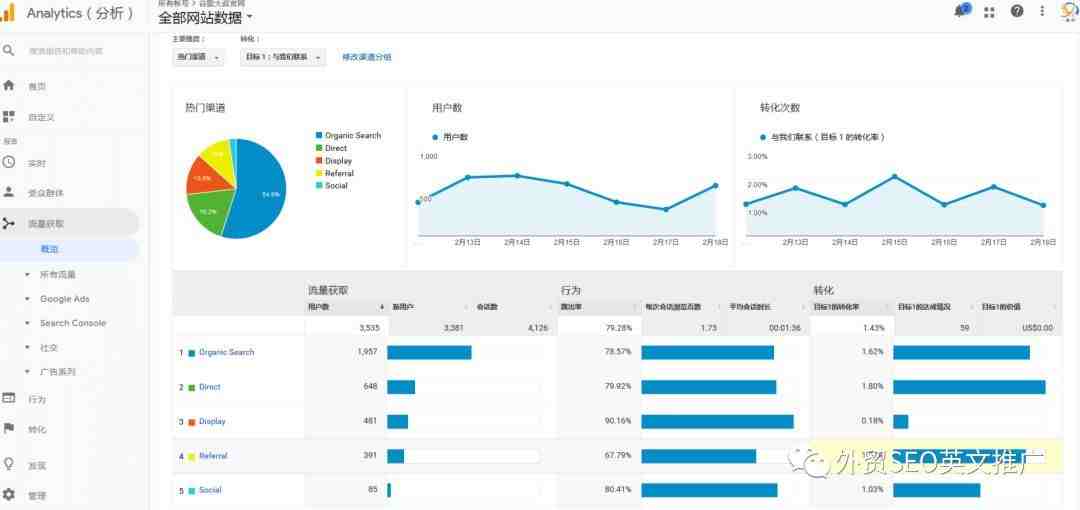This screenshot has width=1080, height=510.
Task: Open the 热门渠道 primary dimension dropdown
Action: coord(198,57)
